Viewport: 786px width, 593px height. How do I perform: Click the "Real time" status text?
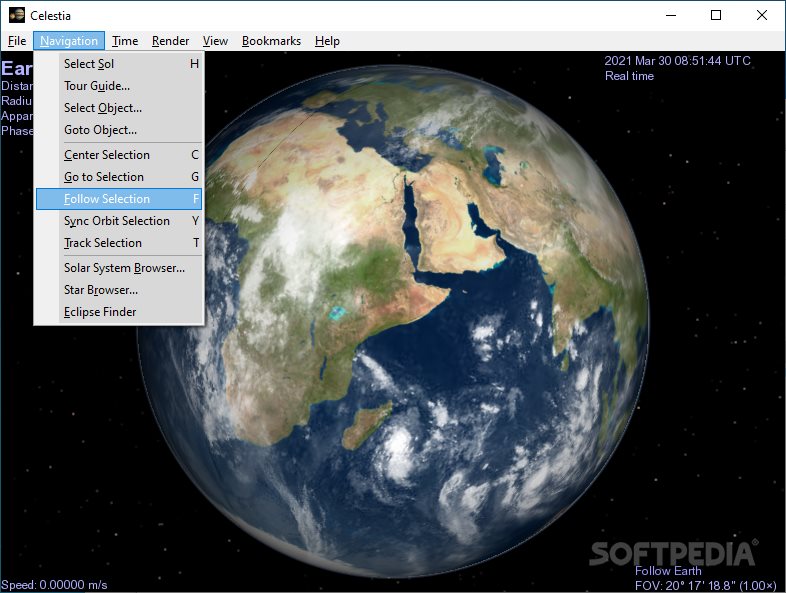coord(629,76)
